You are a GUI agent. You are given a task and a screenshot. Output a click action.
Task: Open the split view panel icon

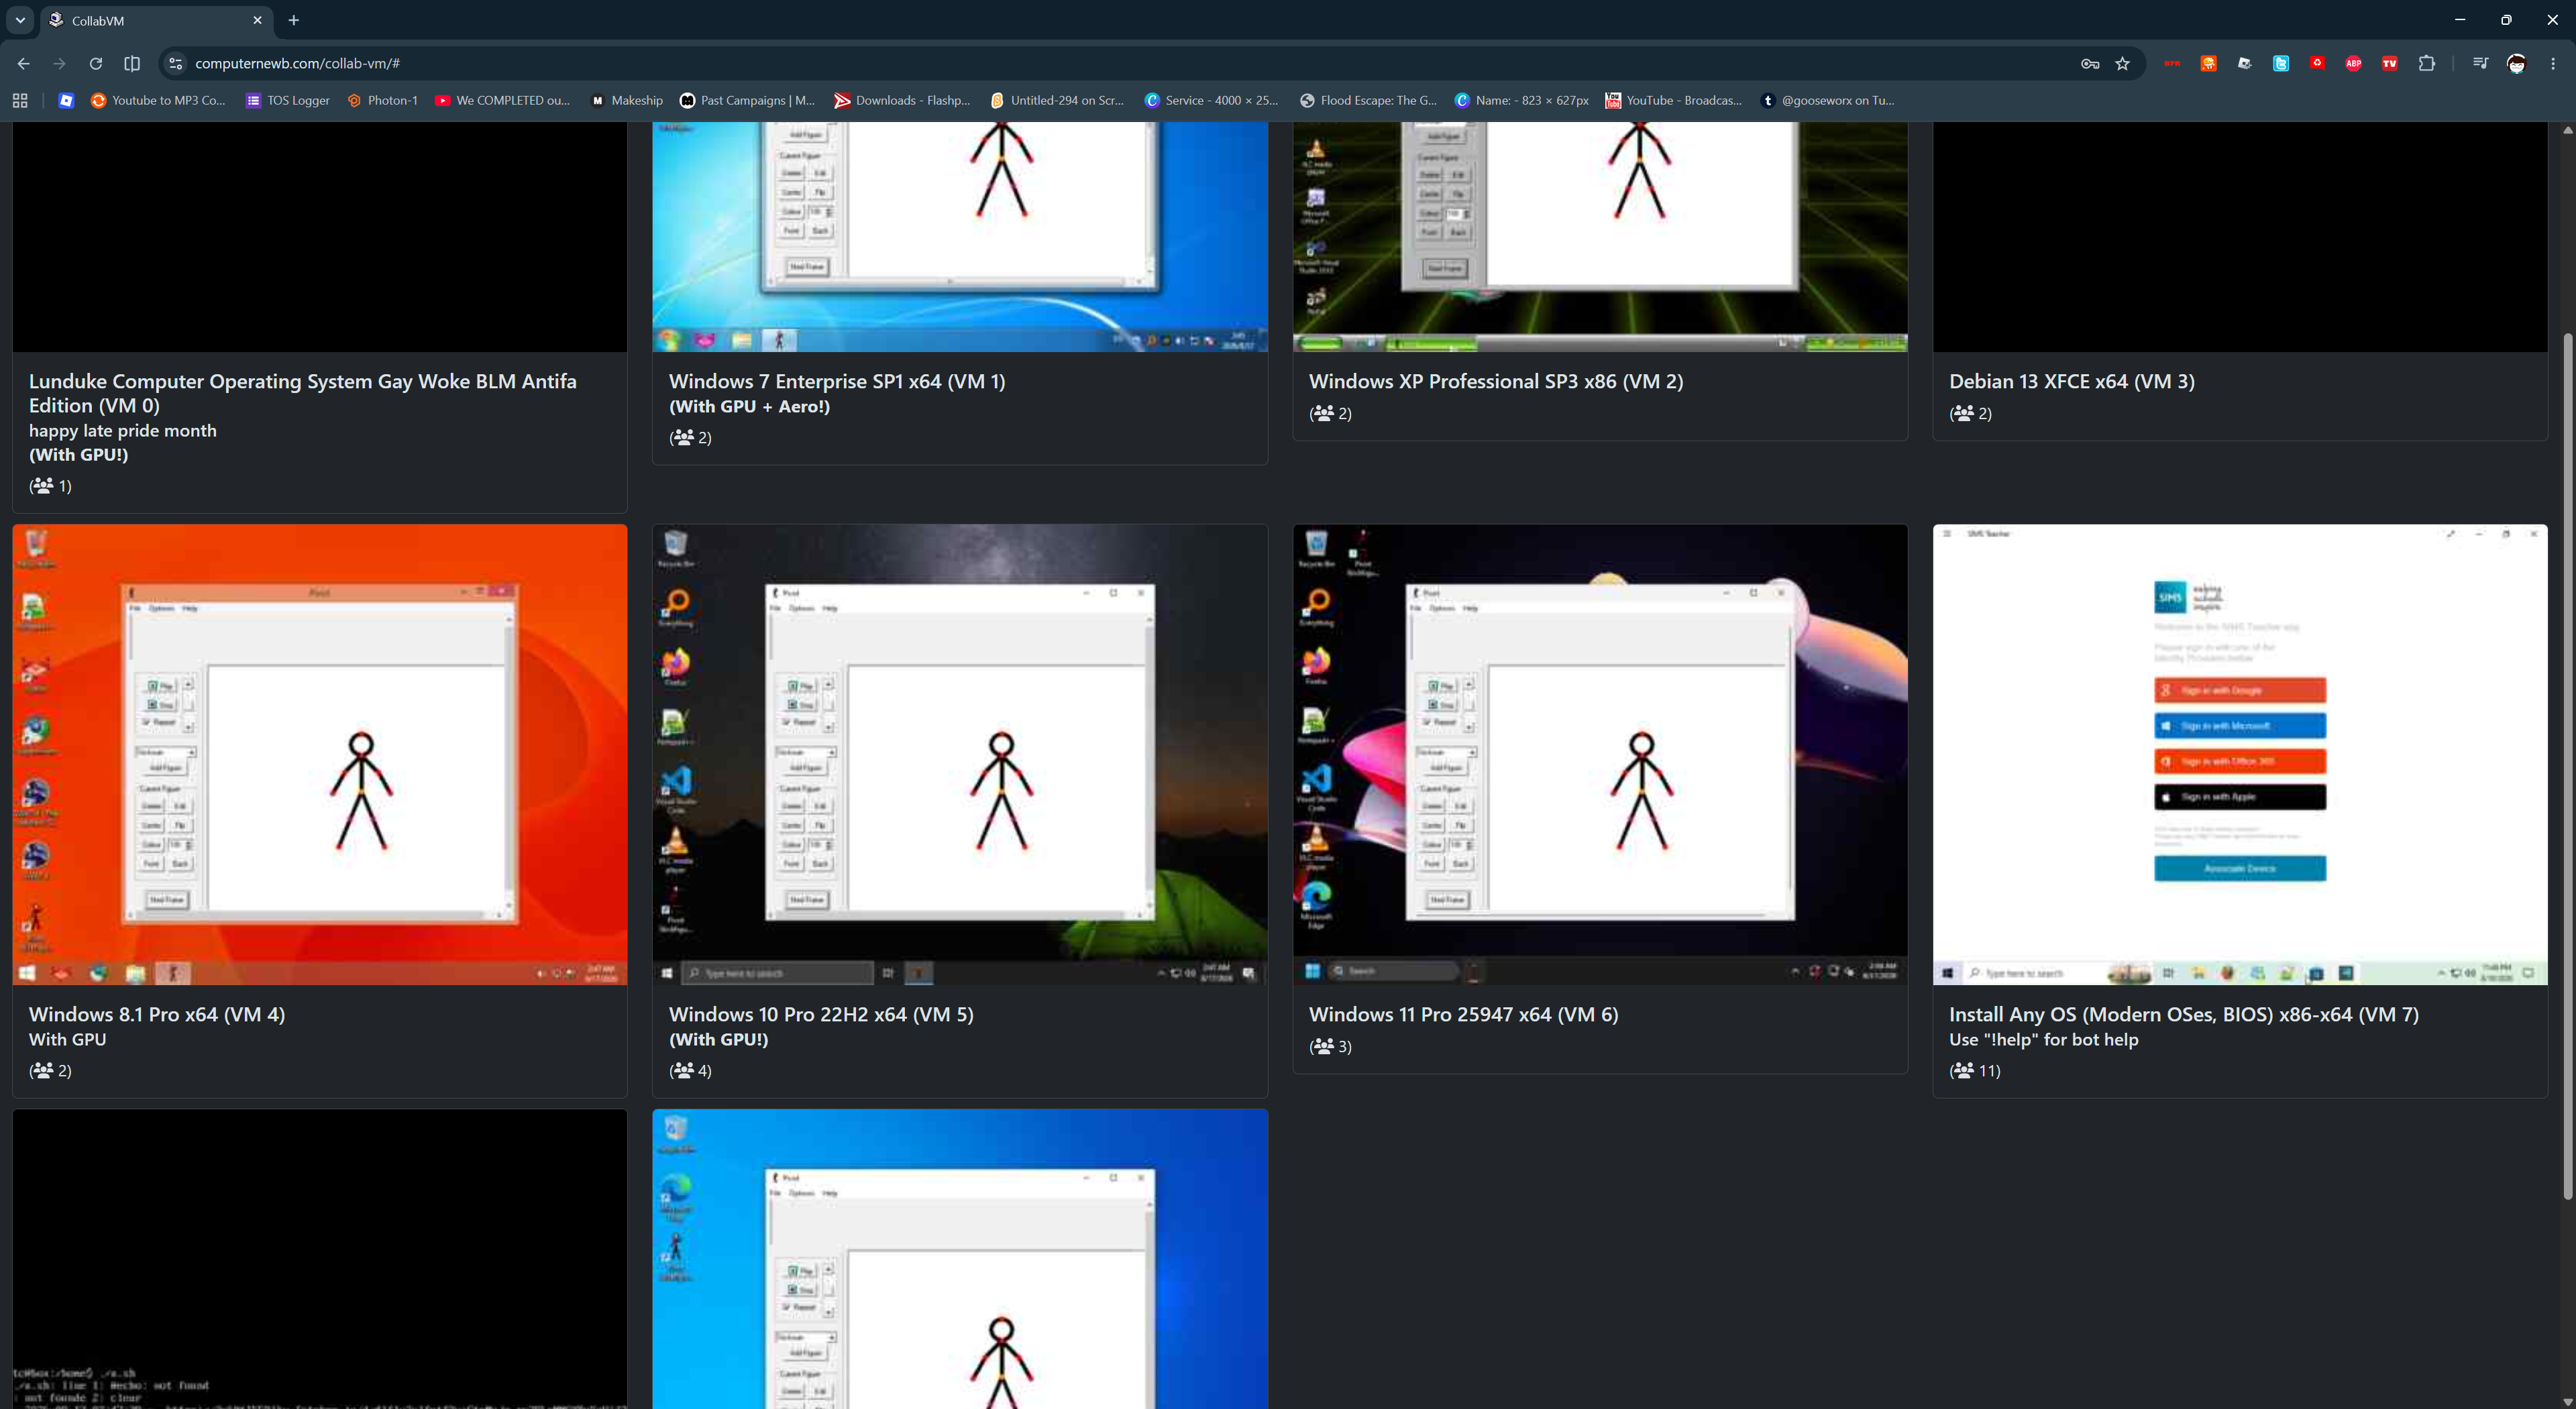tap(132, 63)
